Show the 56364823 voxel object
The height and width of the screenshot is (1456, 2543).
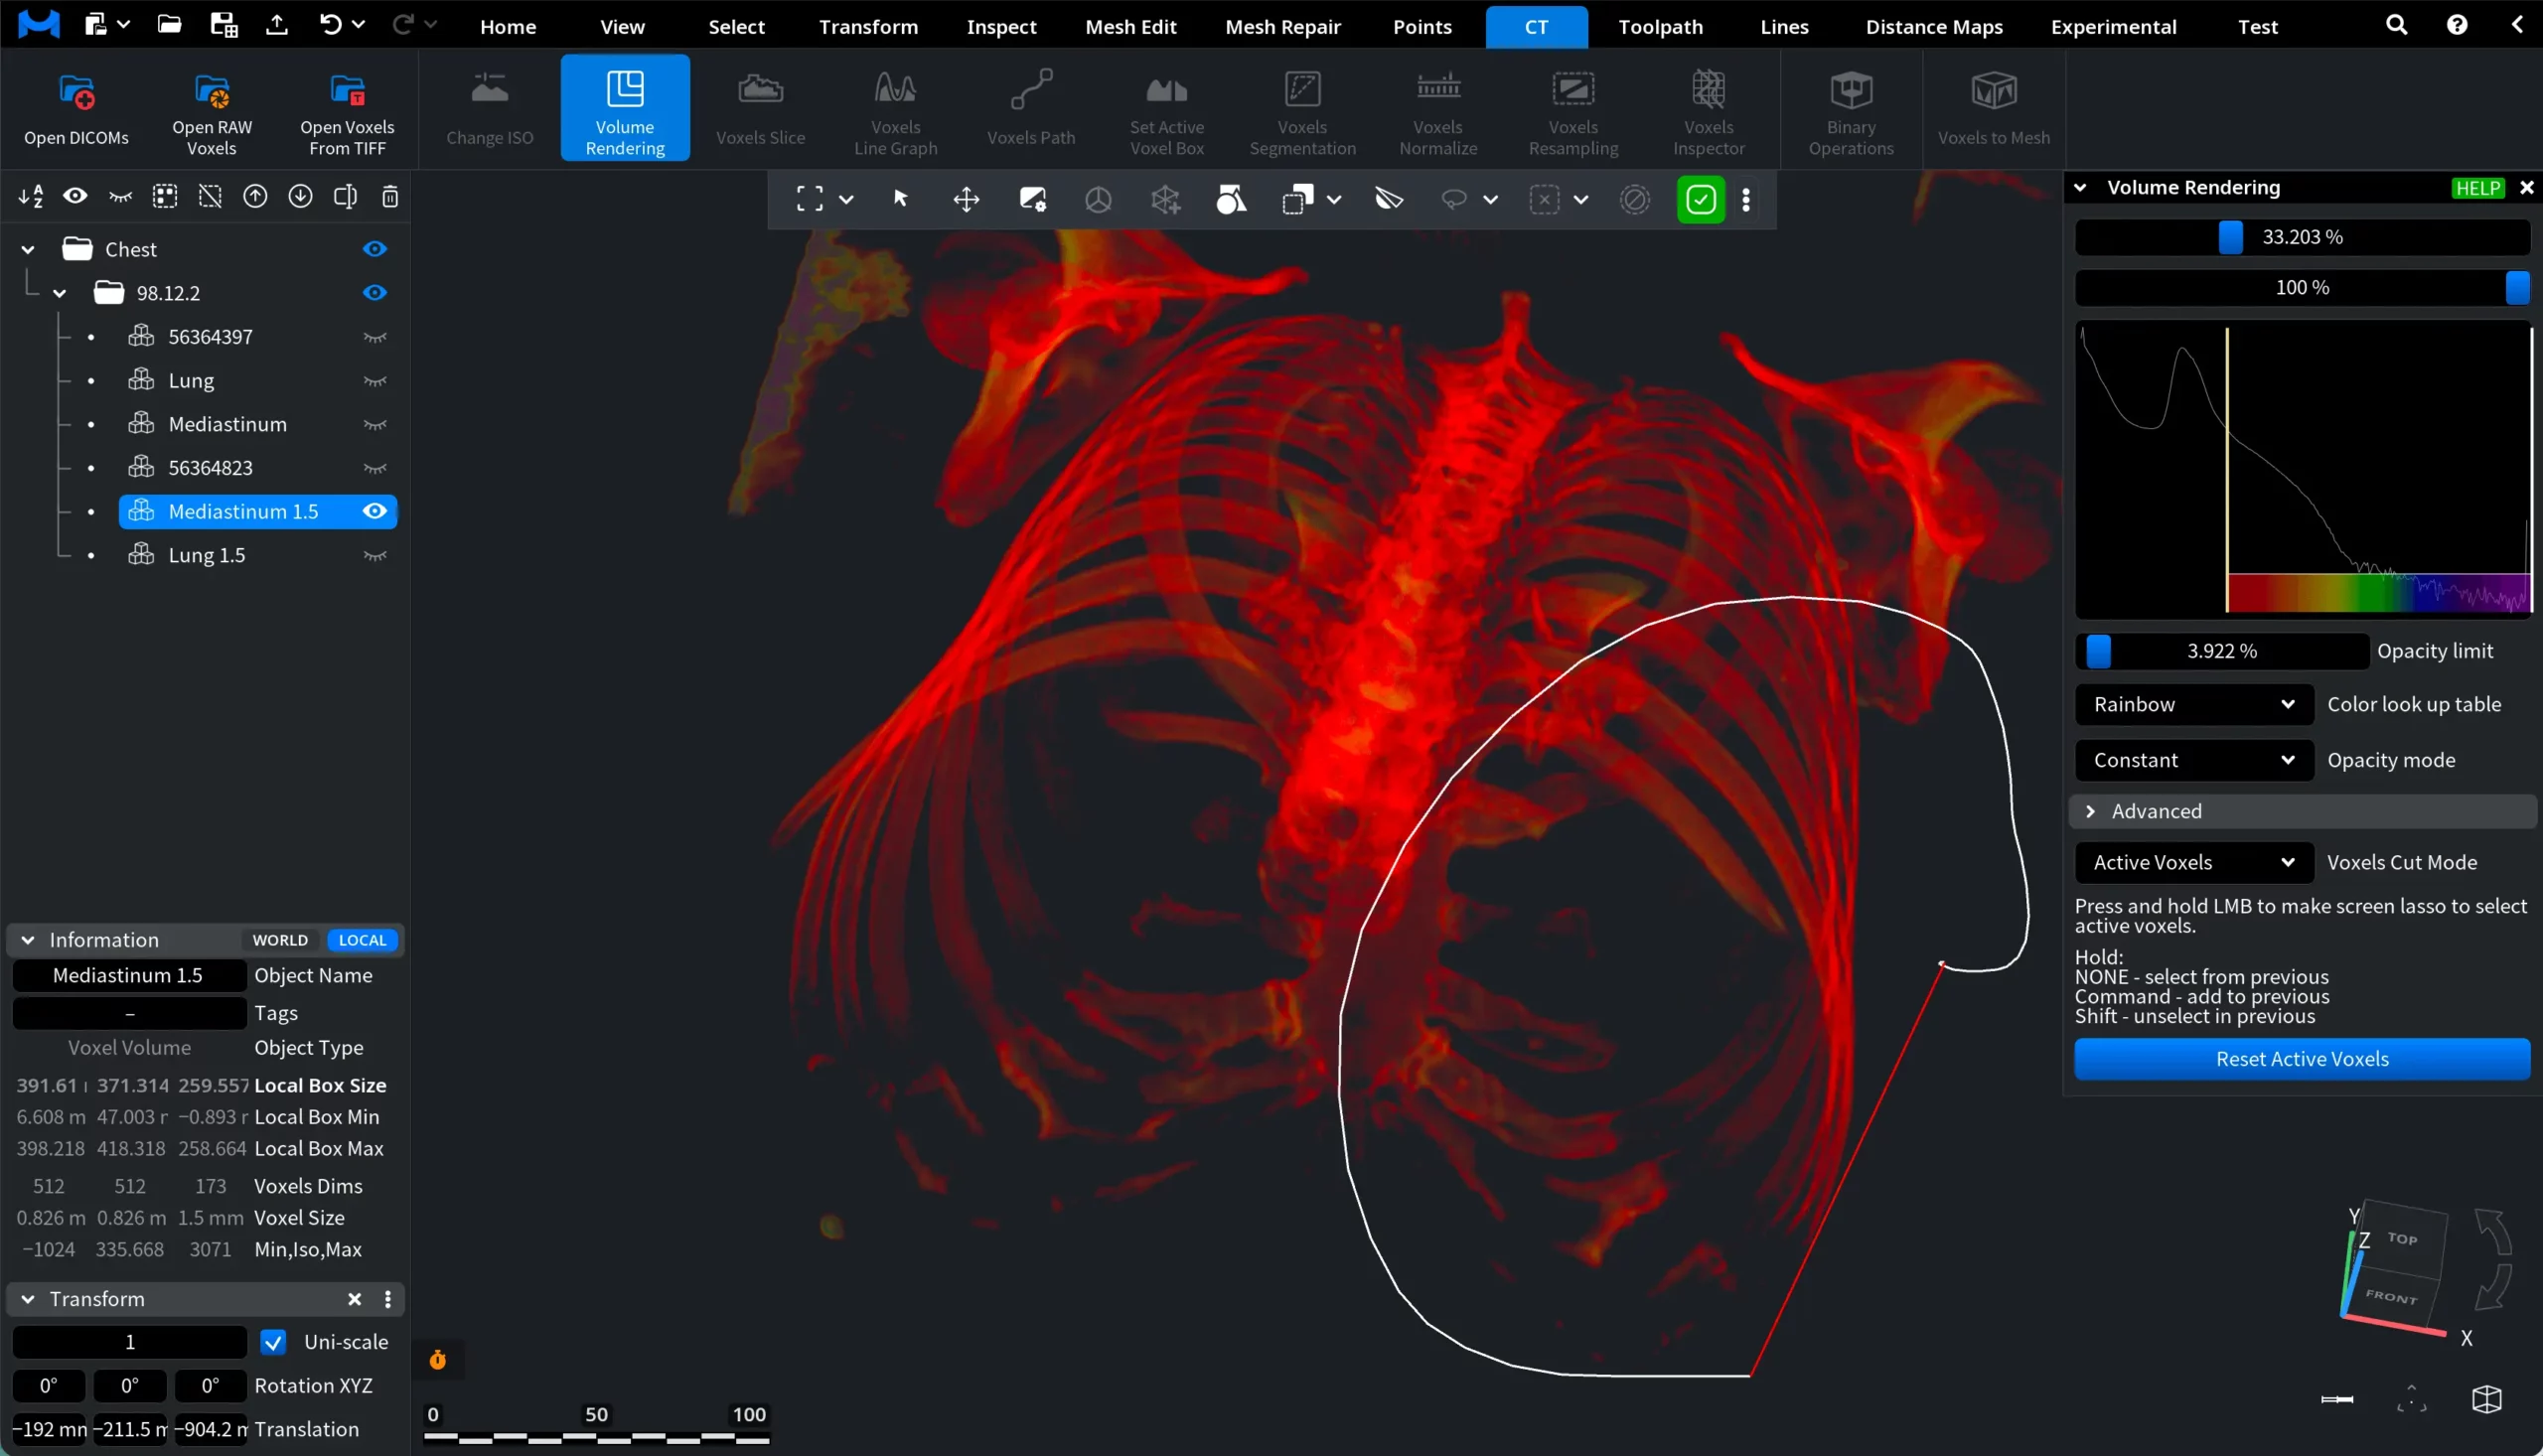(x=375, y=468)
